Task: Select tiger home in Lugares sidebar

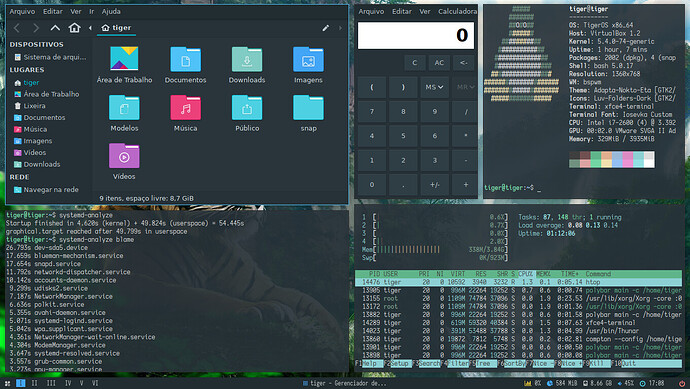Action: coord(26,82)
